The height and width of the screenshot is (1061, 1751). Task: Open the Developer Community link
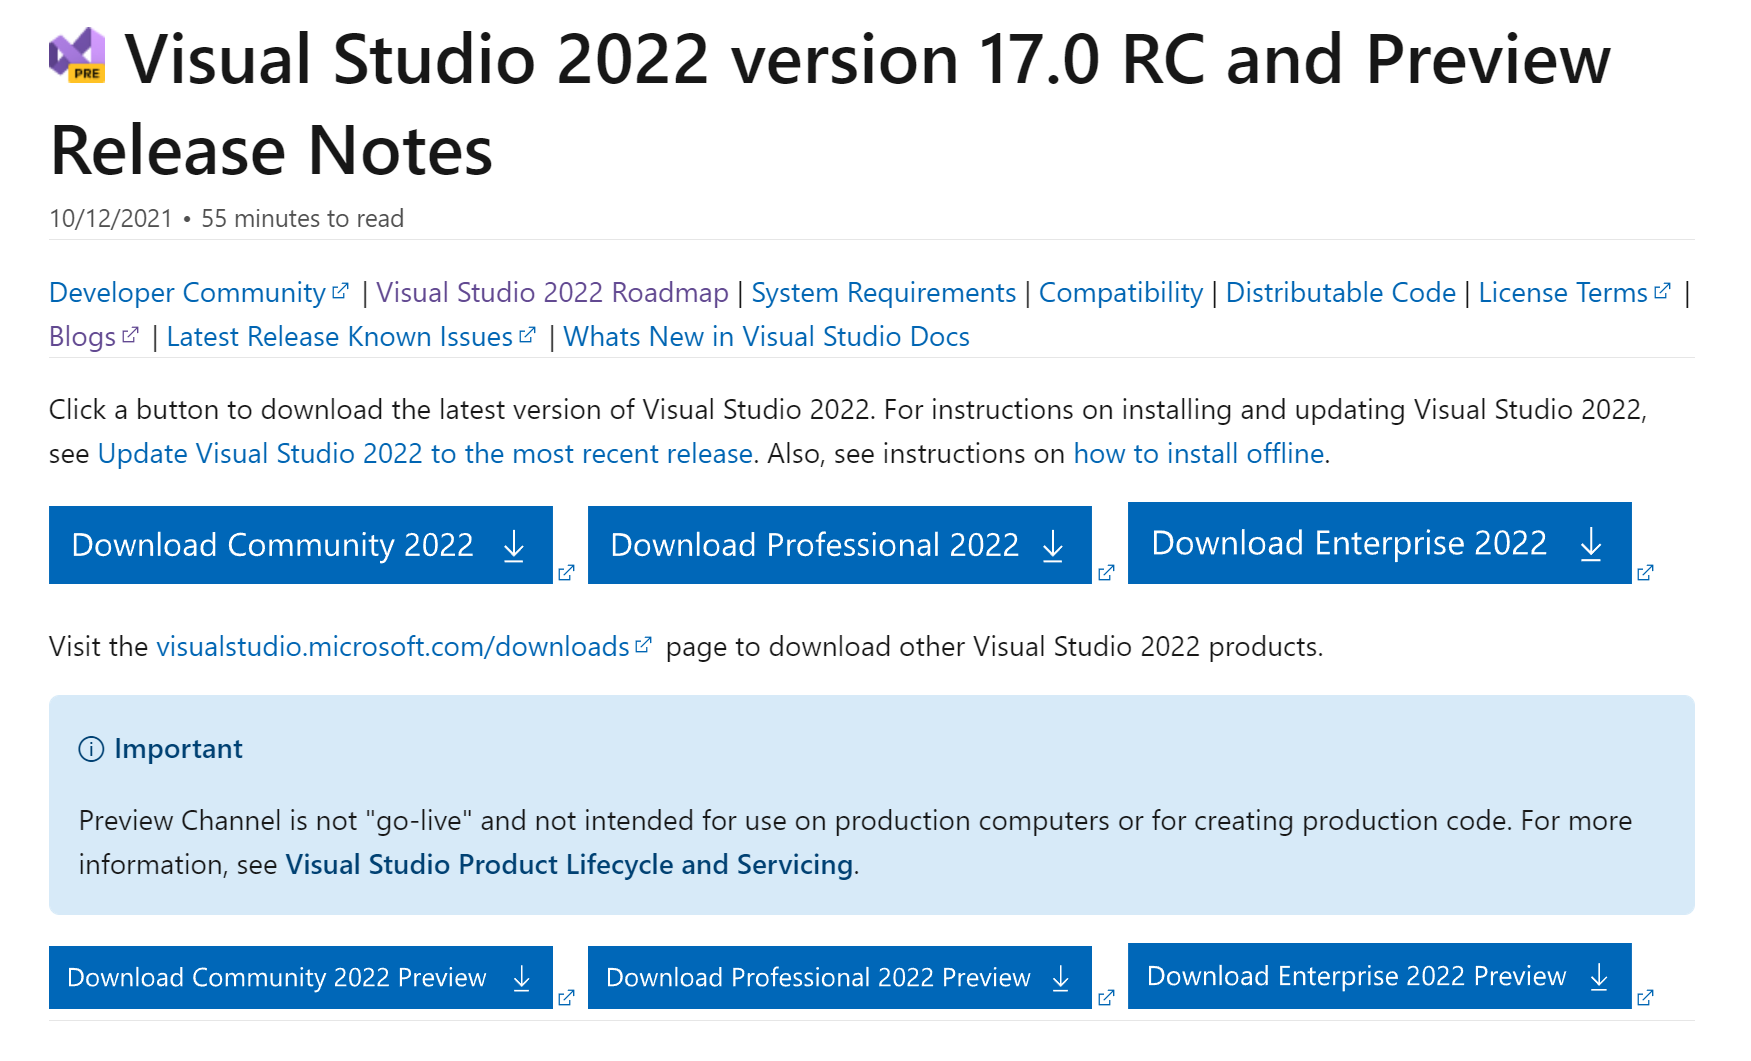click(188, 293)
